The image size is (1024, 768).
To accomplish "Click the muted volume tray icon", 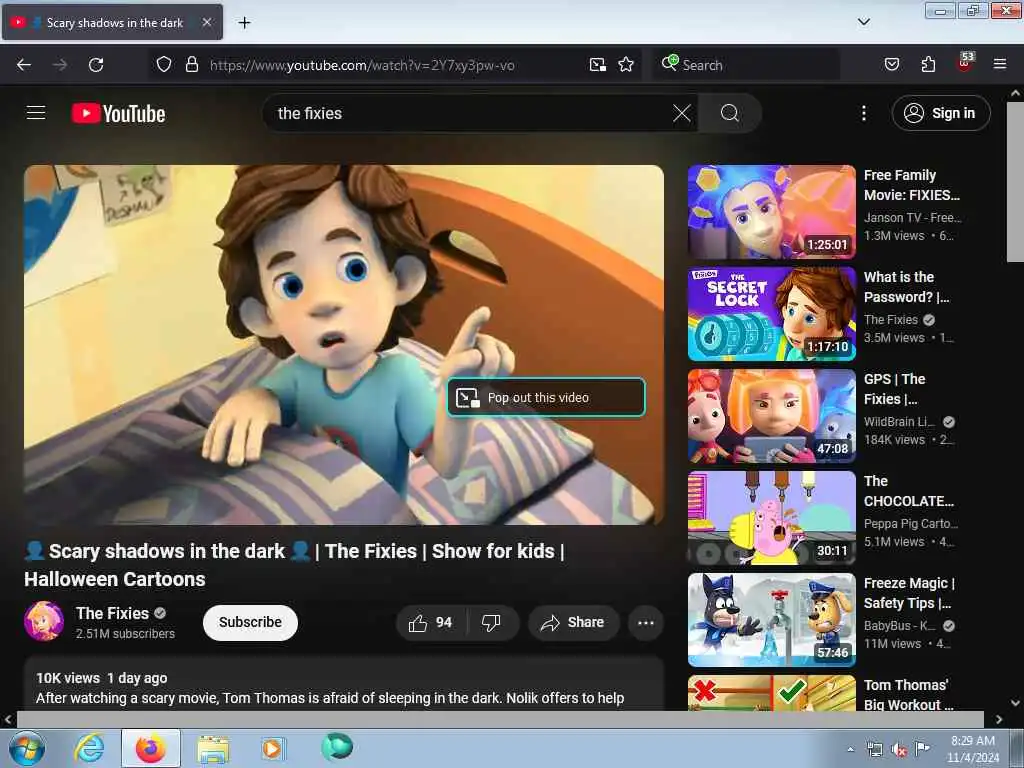I will [899, 750].
